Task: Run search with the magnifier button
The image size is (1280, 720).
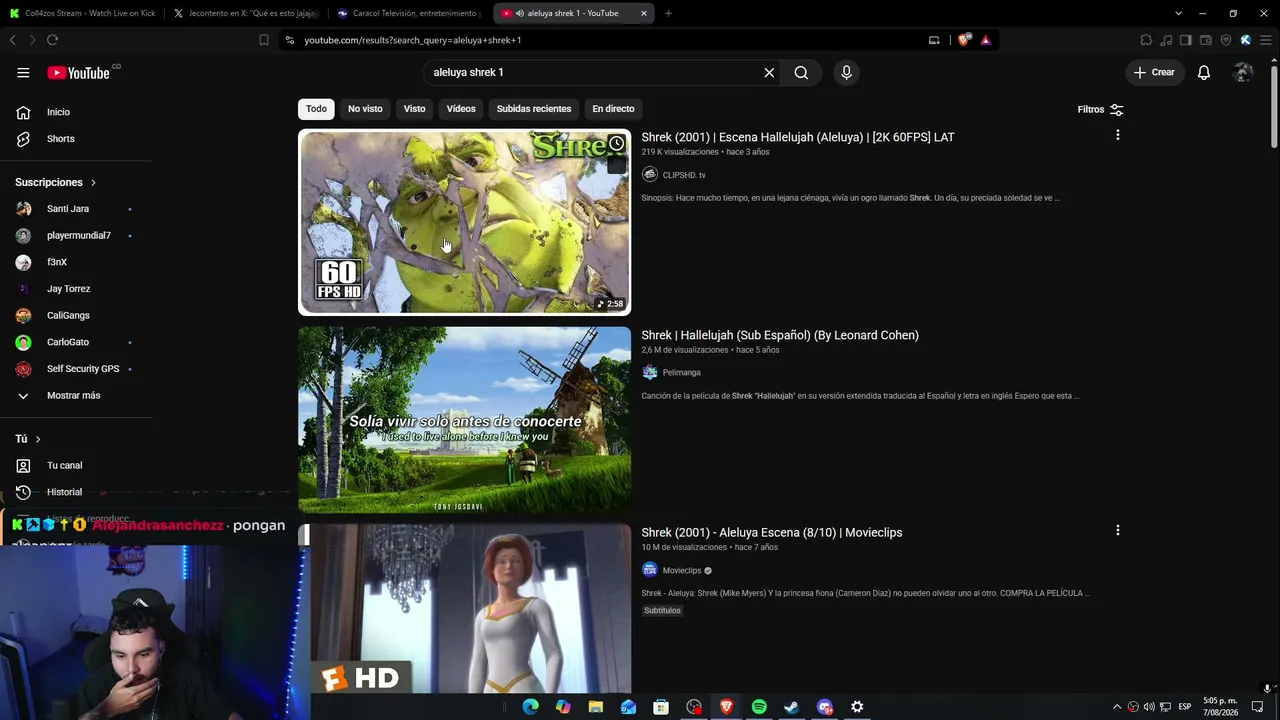Action: pos(801,72)
